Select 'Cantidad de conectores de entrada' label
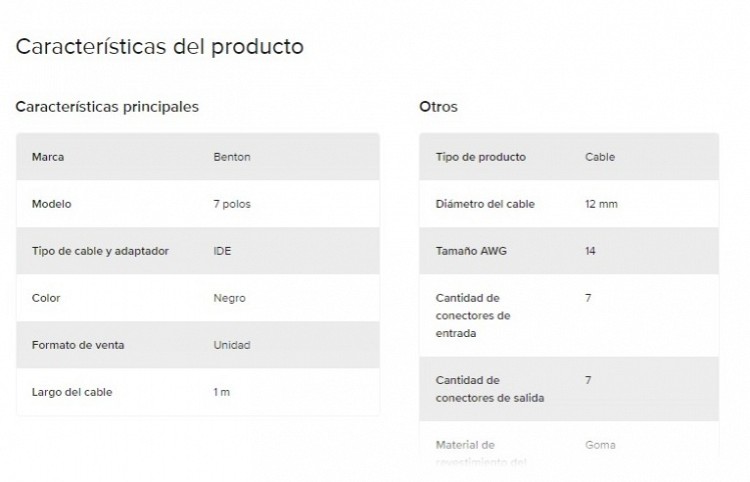The image size is (750, 482). point(473,316)
